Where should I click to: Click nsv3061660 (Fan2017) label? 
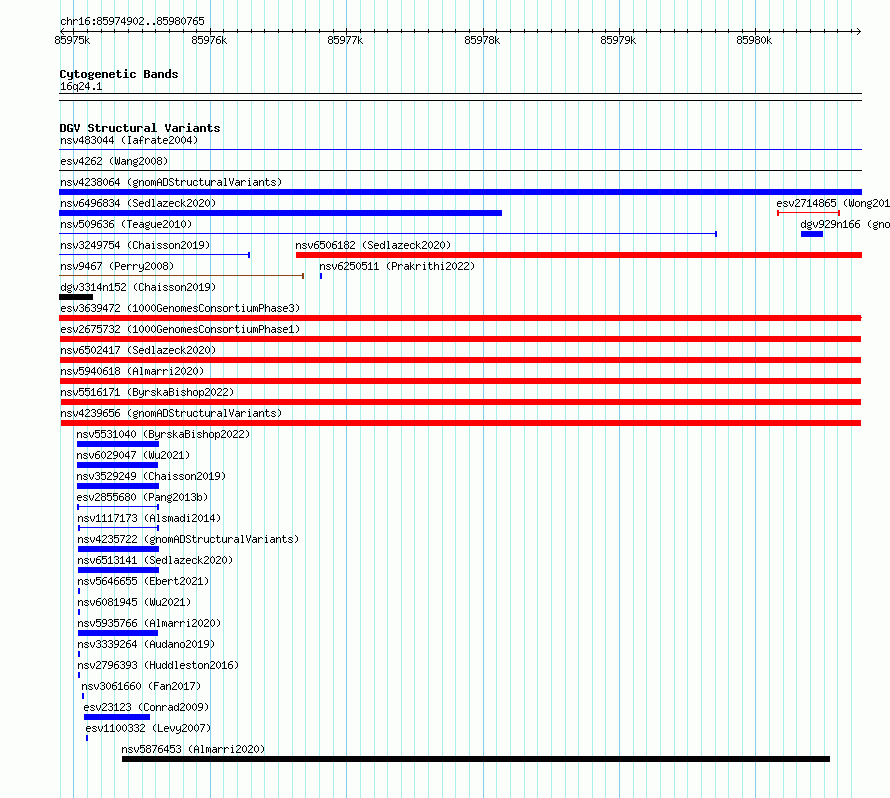point(141,686)
